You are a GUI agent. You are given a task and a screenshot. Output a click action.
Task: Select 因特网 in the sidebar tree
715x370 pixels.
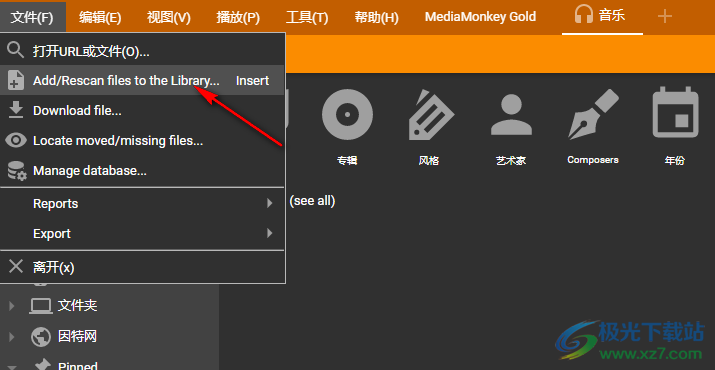(x=78, y=337)
